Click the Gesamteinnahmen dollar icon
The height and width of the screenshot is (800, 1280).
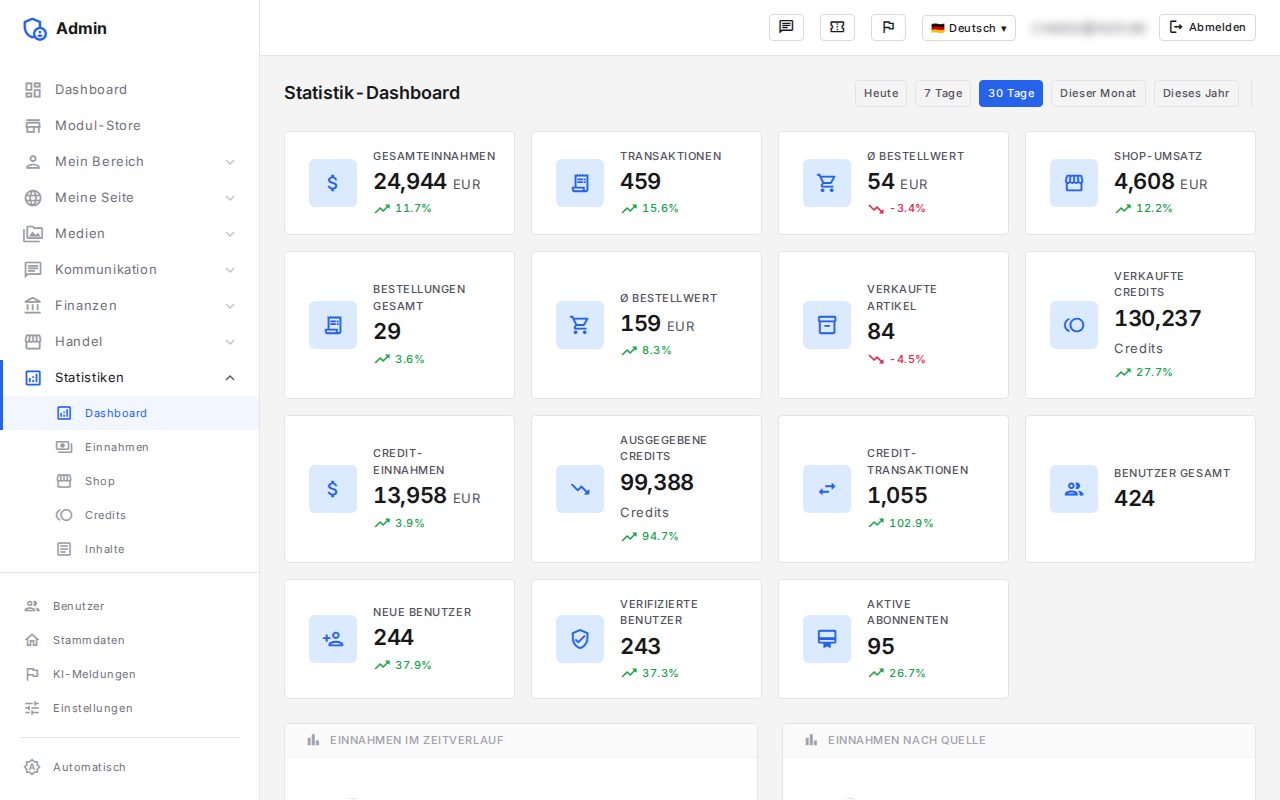[333, 183]
